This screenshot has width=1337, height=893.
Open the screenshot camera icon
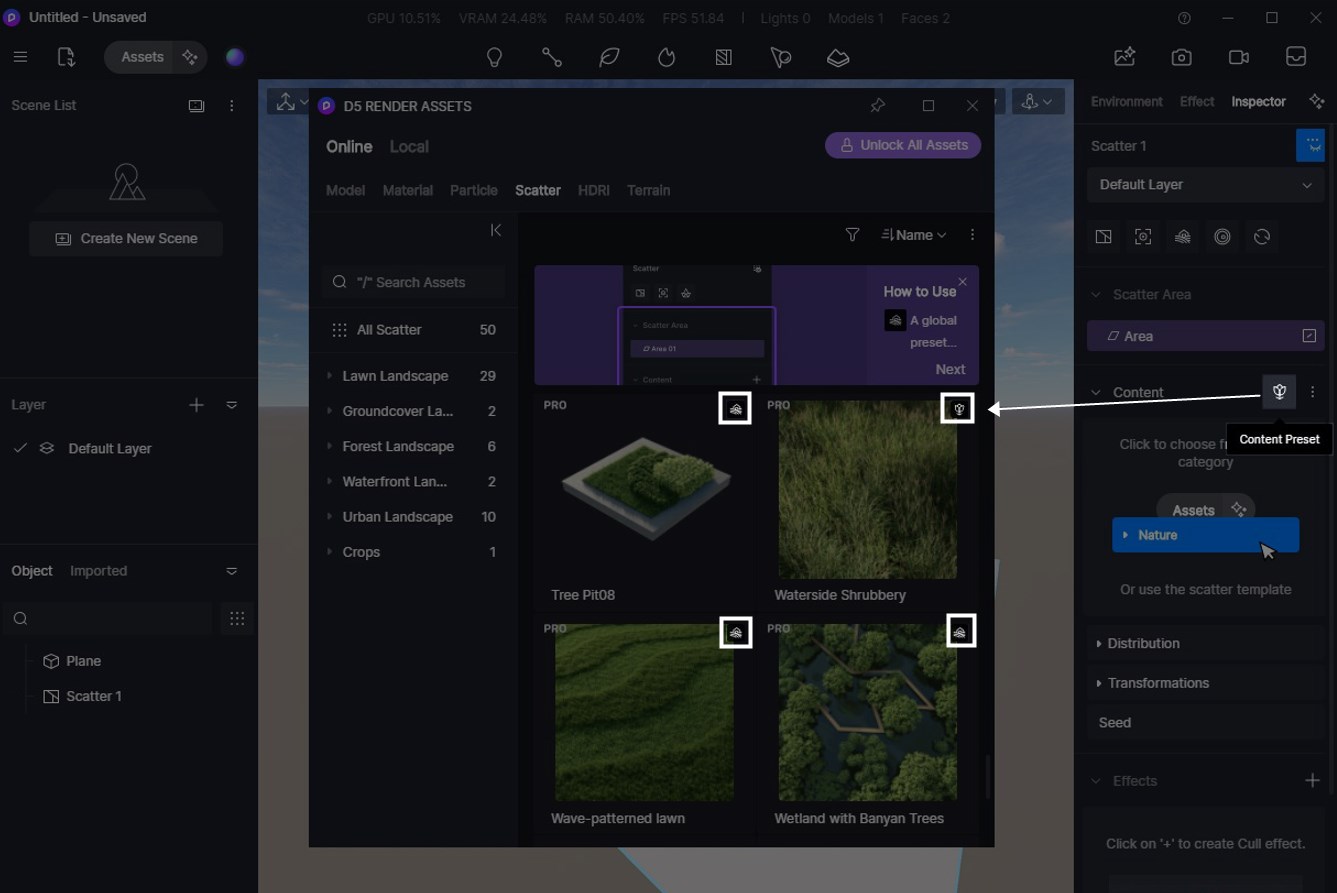[x=1181, y=58]
